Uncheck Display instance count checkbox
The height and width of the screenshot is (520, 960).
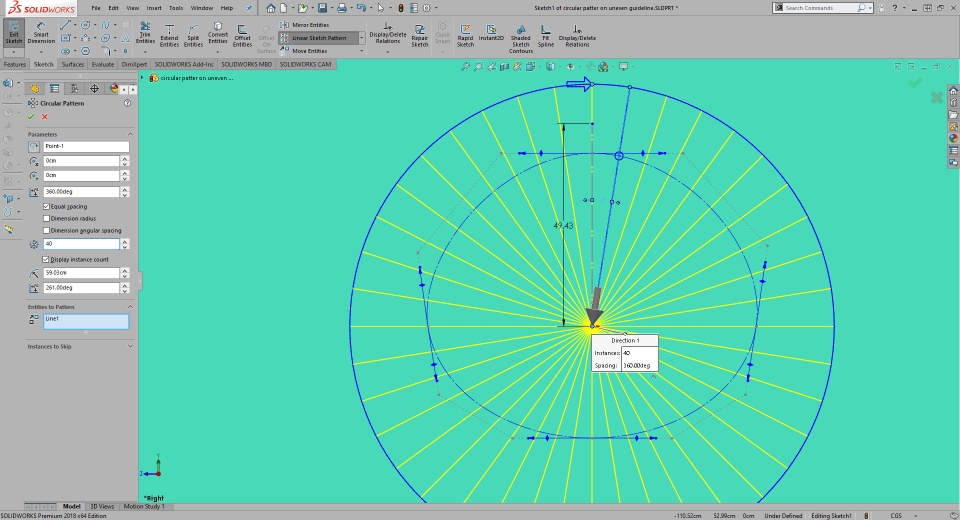47,259
